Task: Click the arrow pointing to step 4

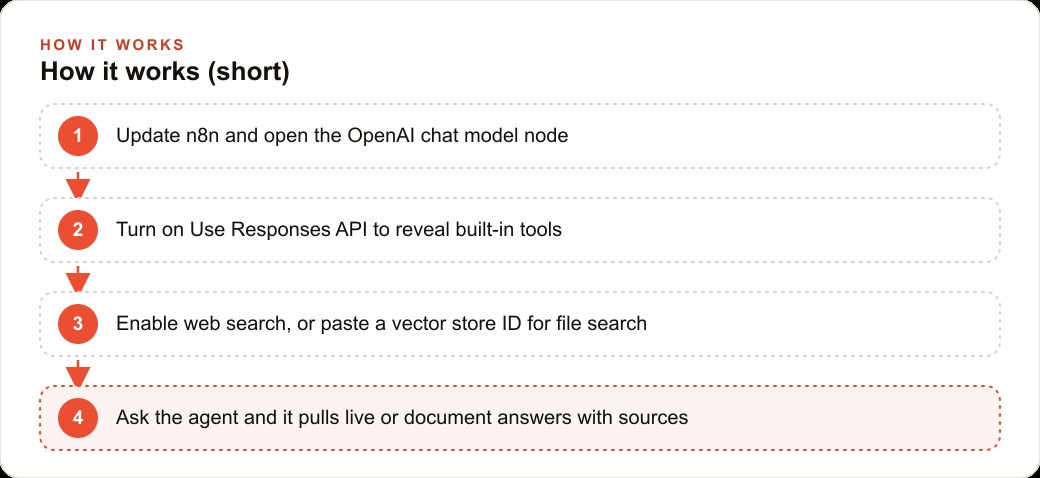Action: coord(78,373)
